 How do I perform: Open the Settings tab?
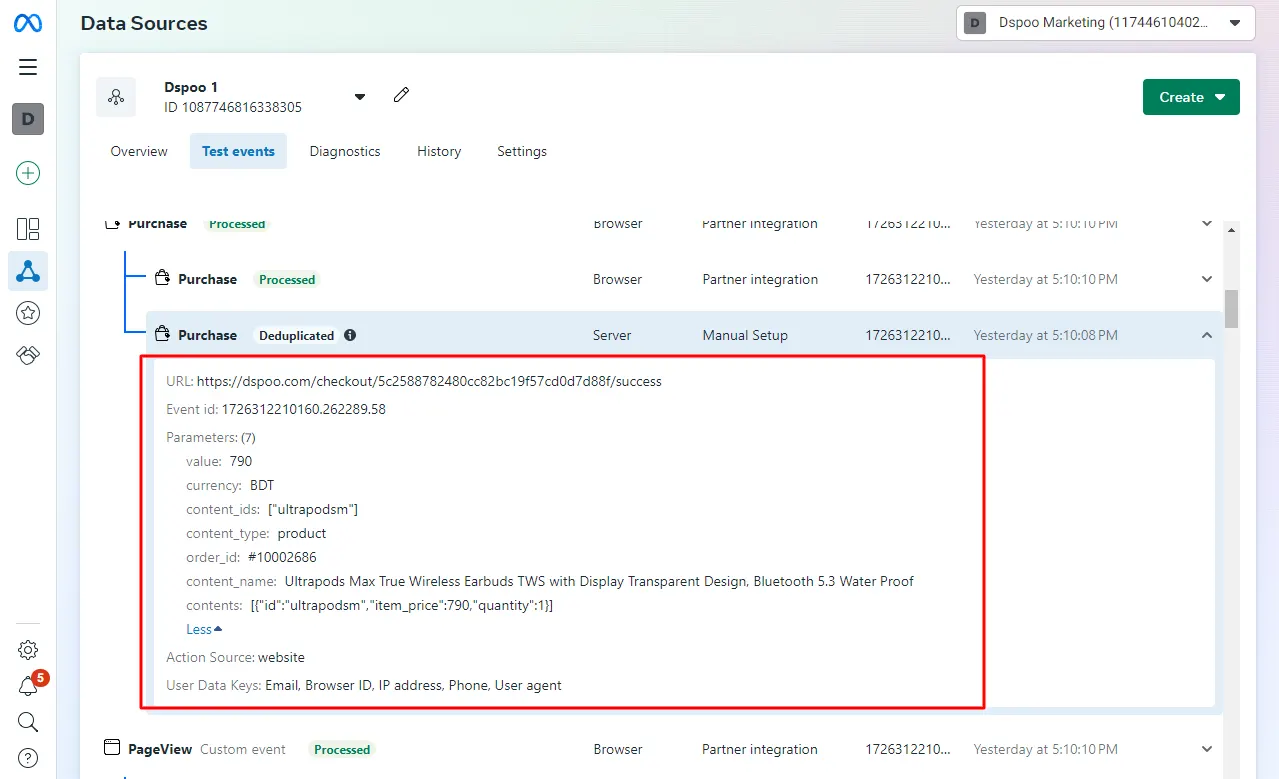[x=522, y=151]
